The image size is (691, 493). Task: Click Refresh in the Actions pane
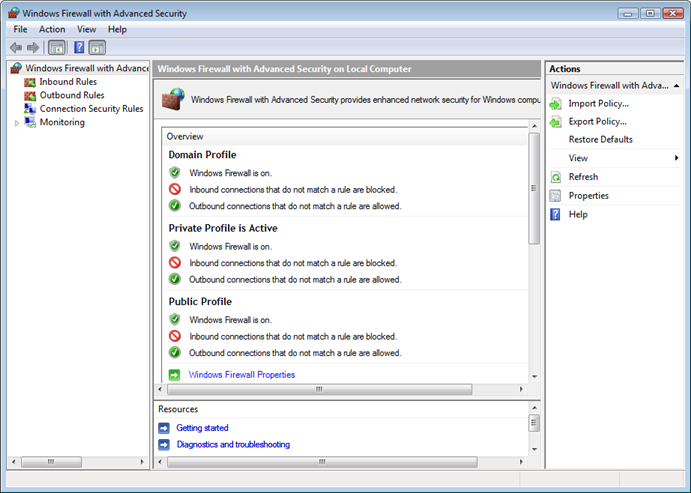583,177
